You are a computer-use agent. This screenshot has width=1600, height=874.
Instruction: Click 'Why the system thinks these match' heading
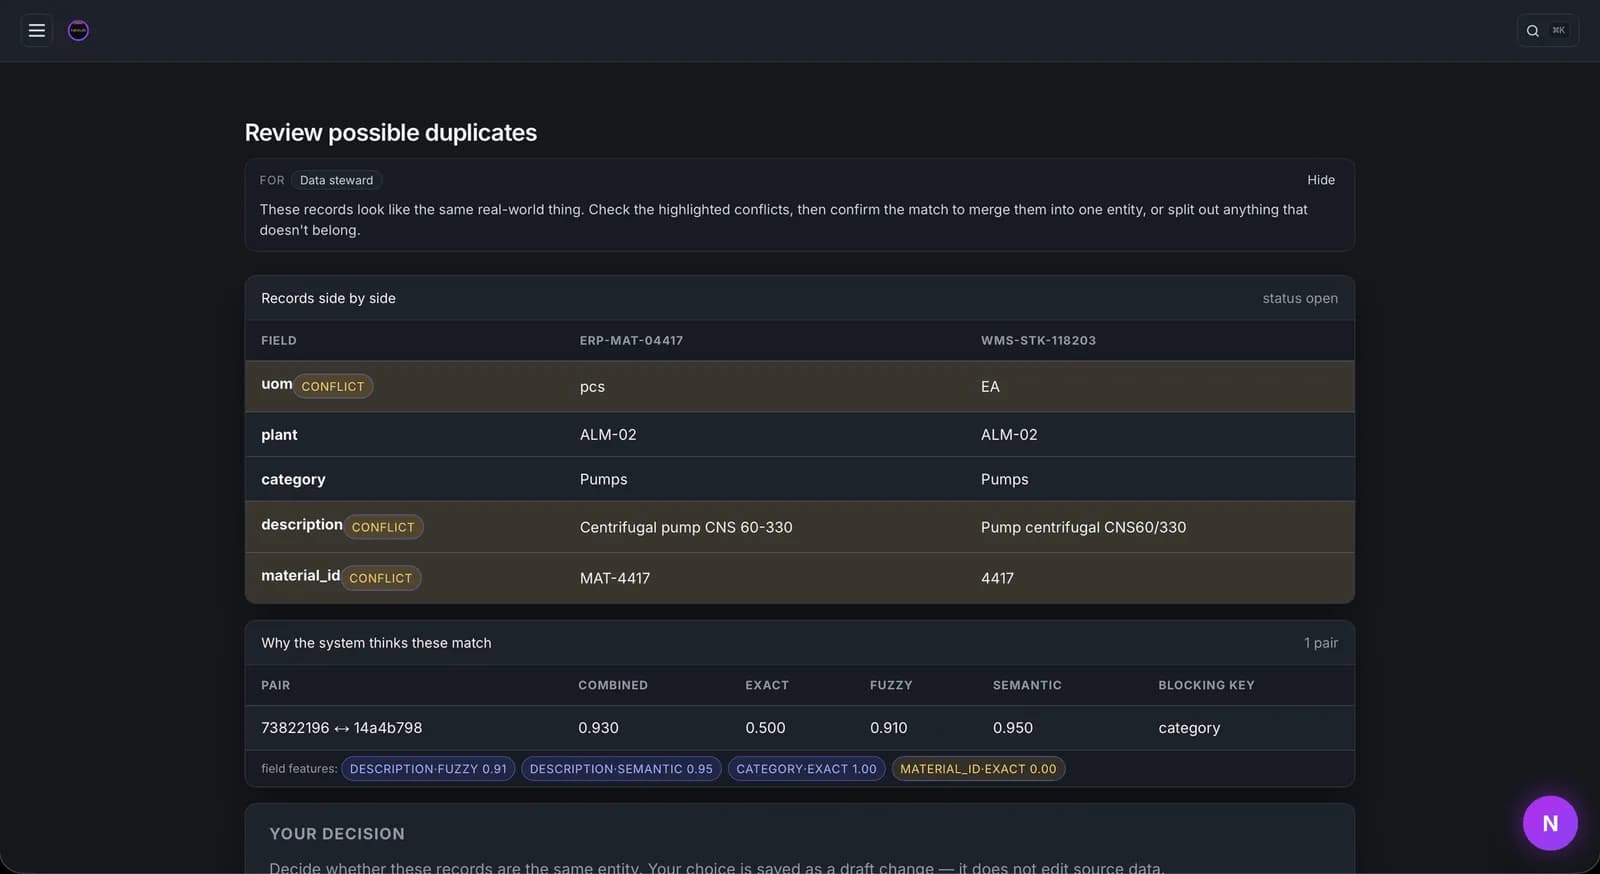point(376,643)
